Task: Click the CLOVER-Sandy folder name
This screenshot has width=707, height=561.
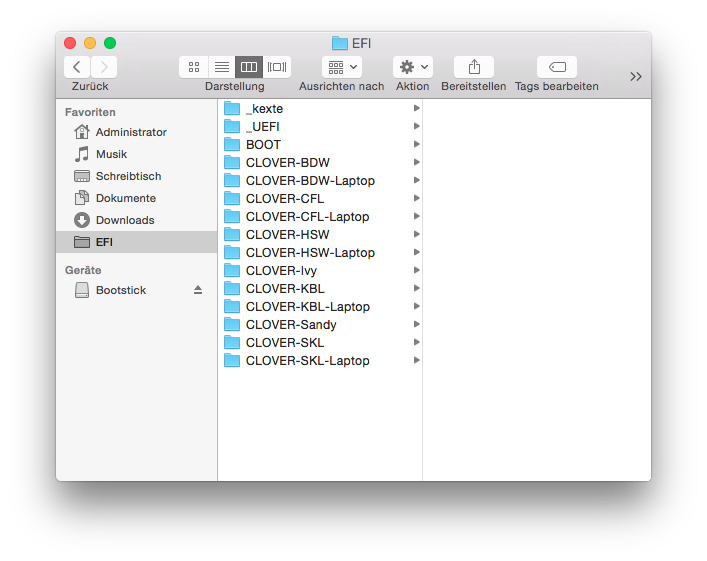Action: pos(291,325)
